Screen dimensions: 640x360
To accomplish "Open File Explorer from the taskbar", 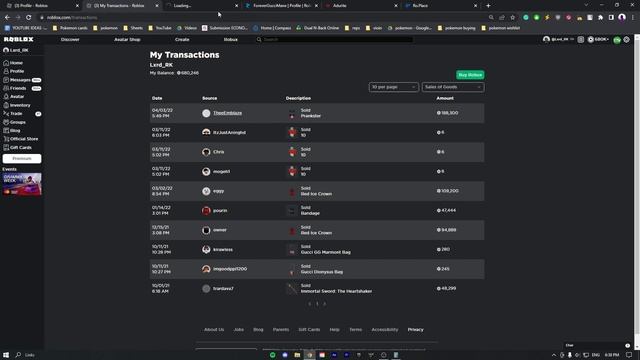I will coord(297,355).
